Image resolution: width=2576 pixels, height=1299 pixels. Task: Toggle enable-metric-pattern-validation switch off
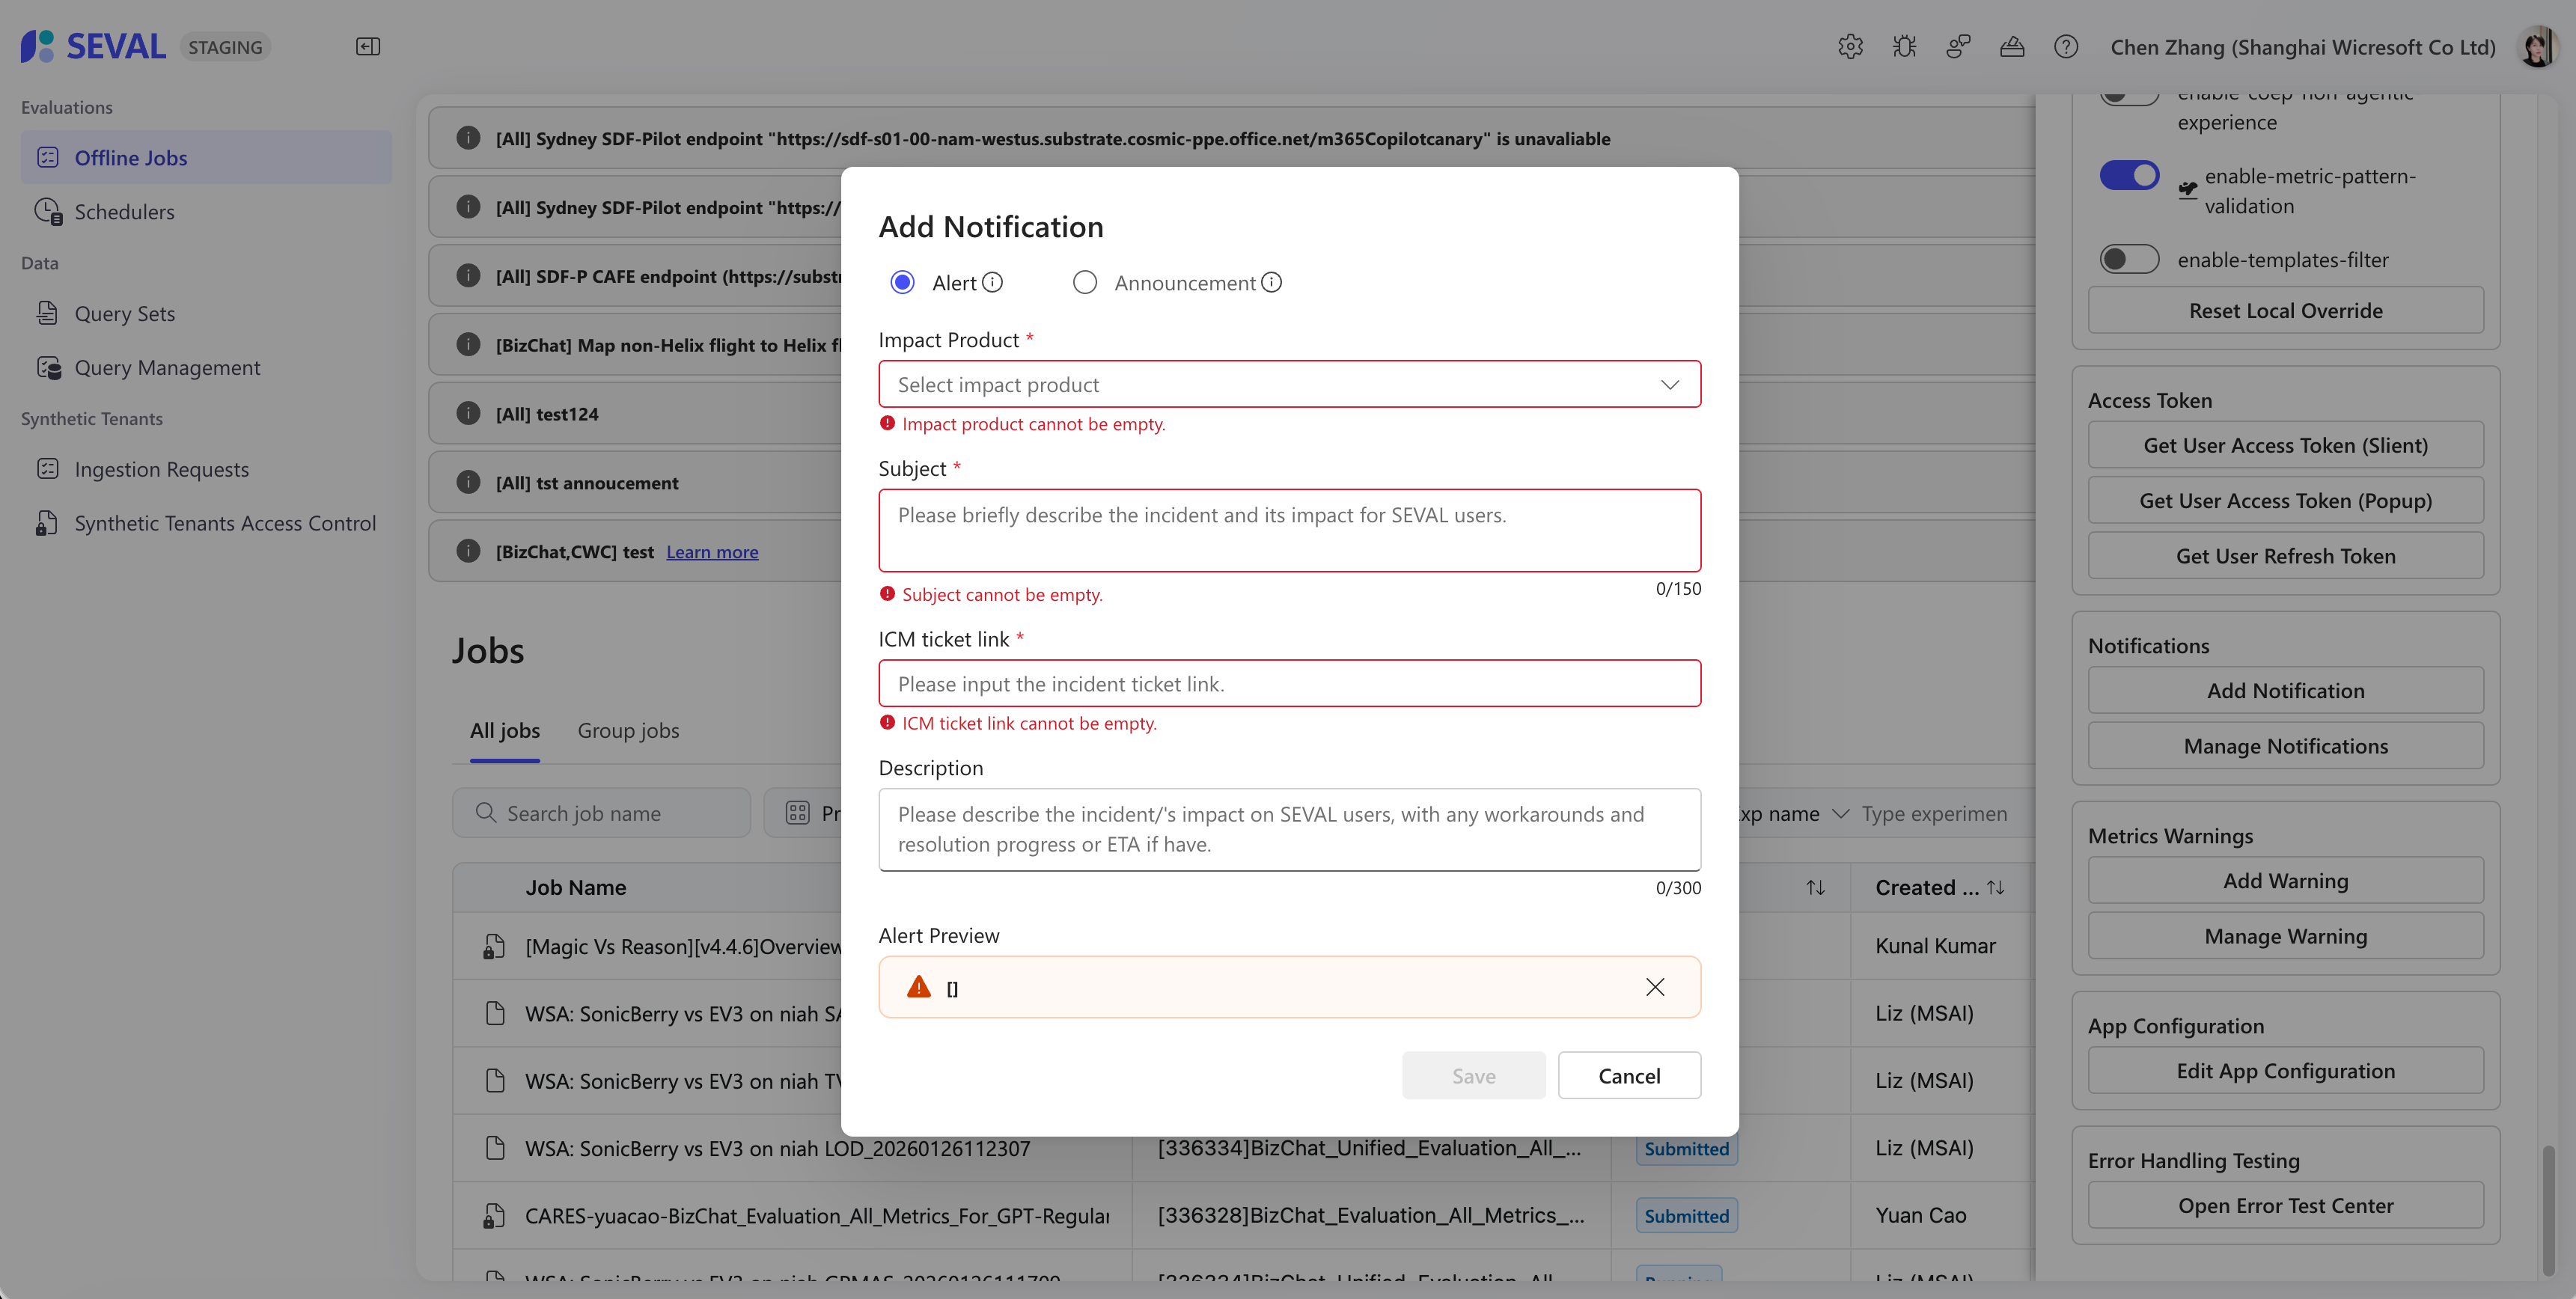pyautogui.click(x=2129, y=176)
